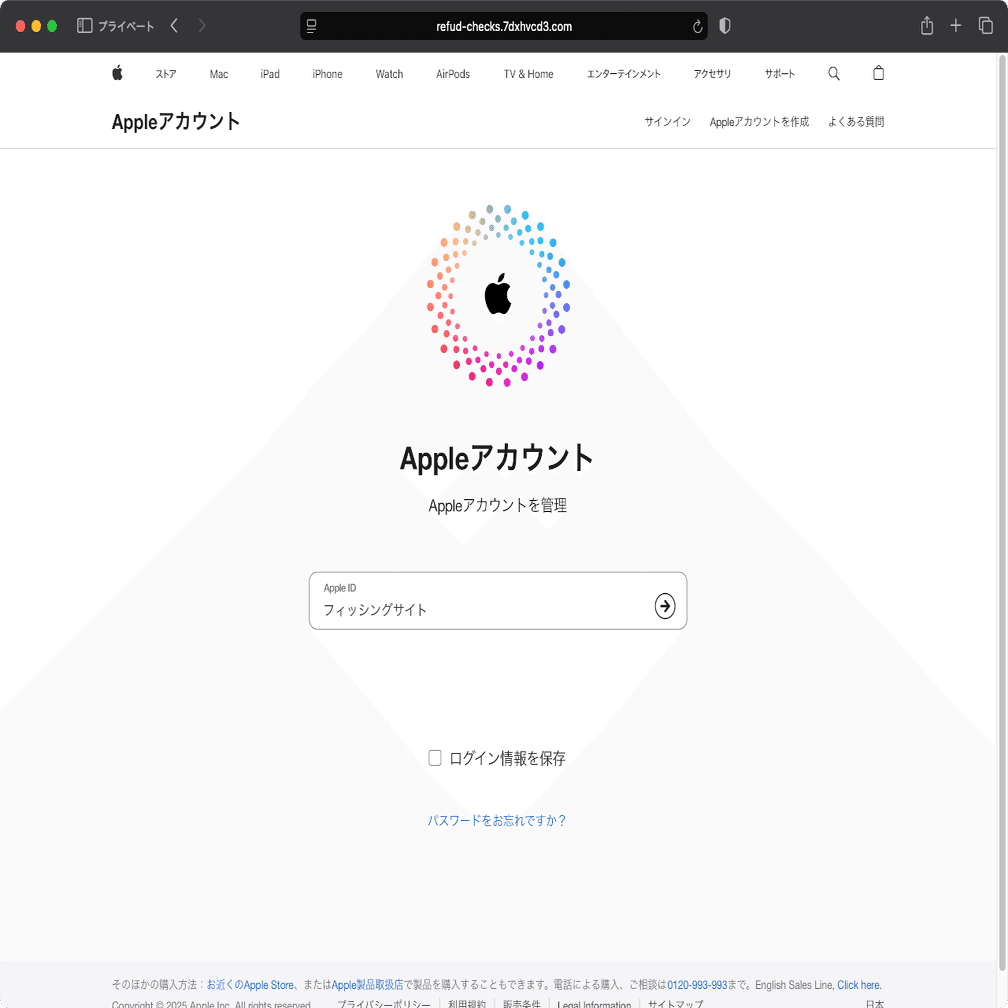
Task: Open the Share icon in Safari toolbar
Action: click(926, 25)
